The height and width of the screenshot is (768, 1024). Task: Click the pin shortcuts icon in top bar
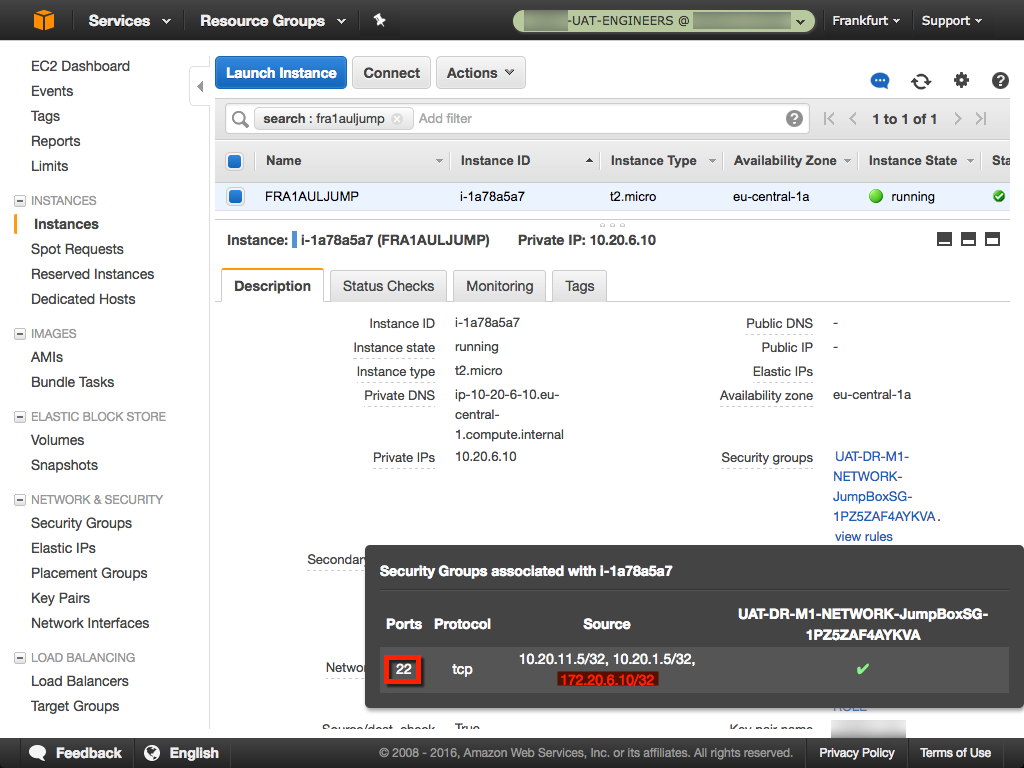click(x=379, y=20)
